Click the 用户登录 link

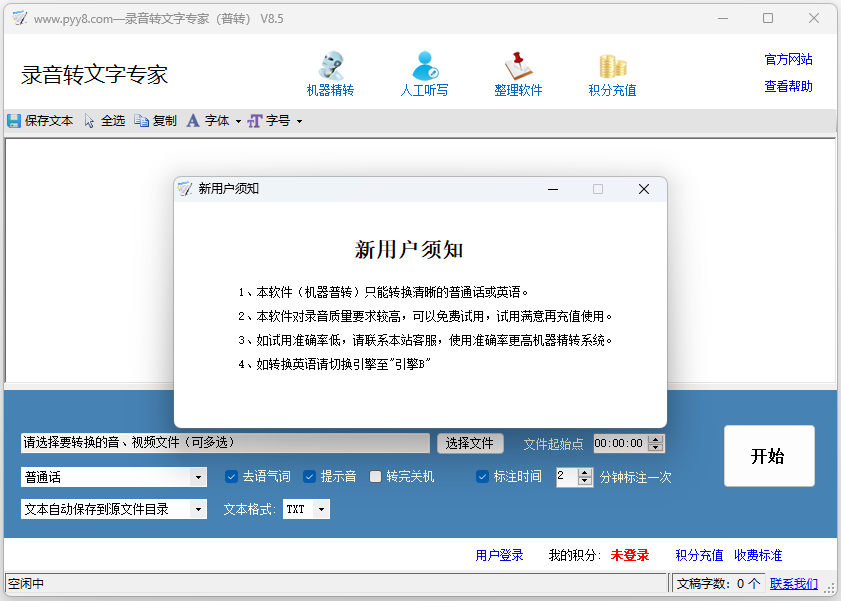[499, 555]
